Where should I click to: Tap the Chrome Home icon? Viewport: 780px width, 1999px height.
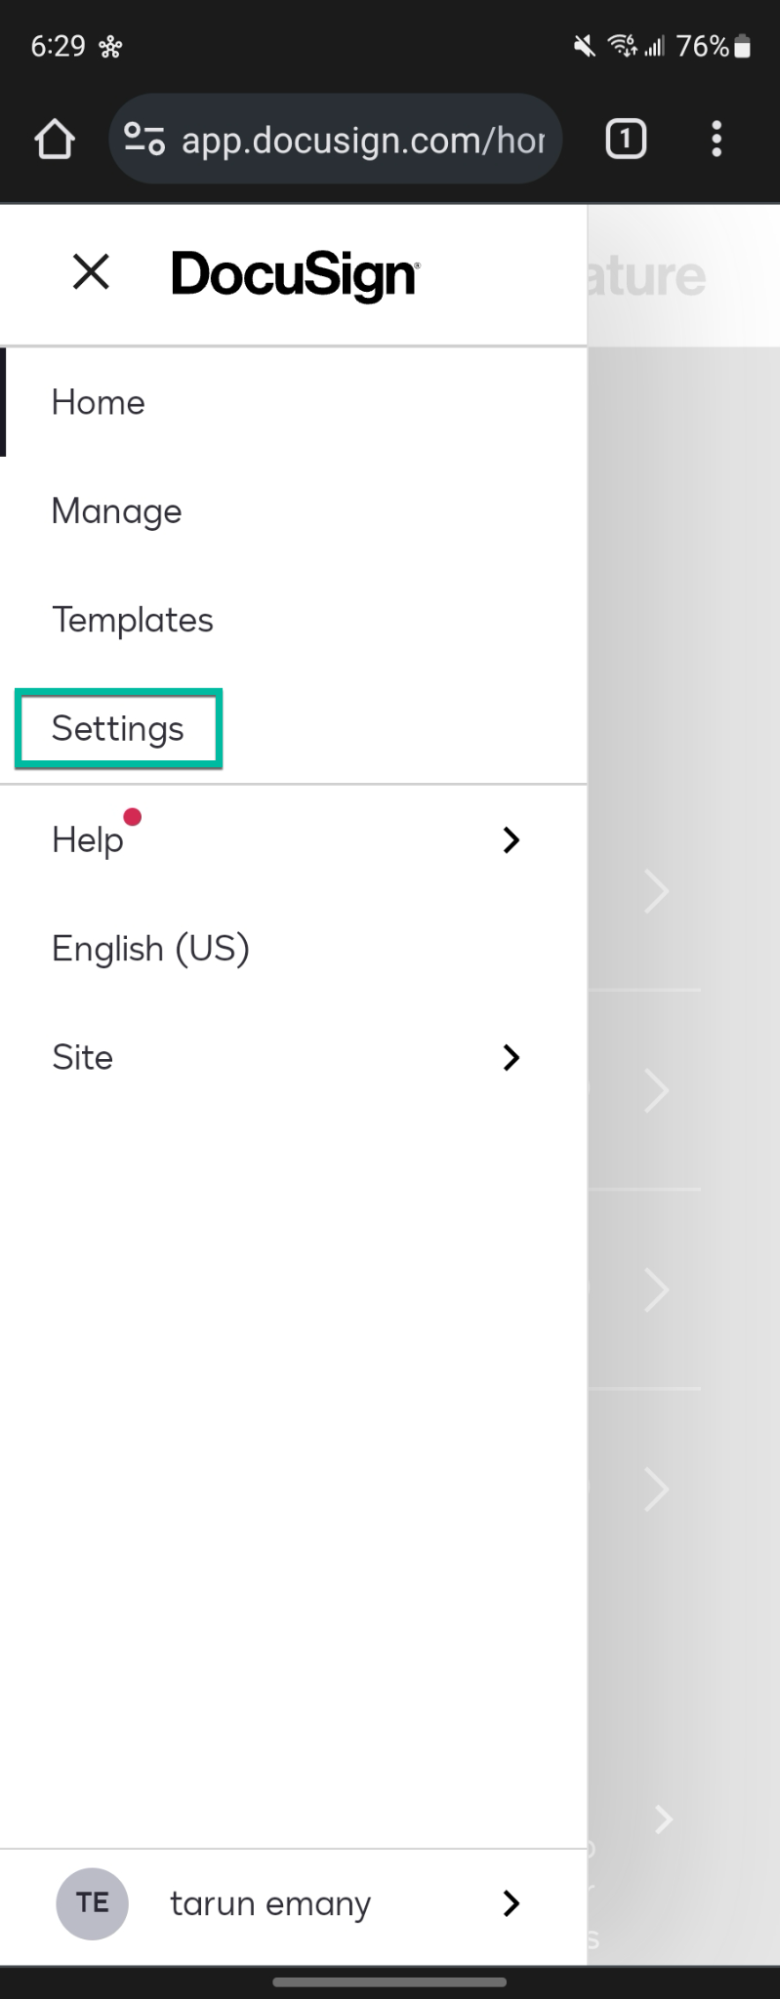54,139
